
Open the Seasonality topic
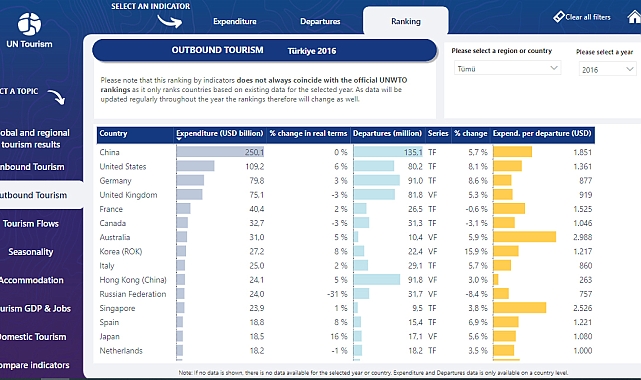point(31,252)
